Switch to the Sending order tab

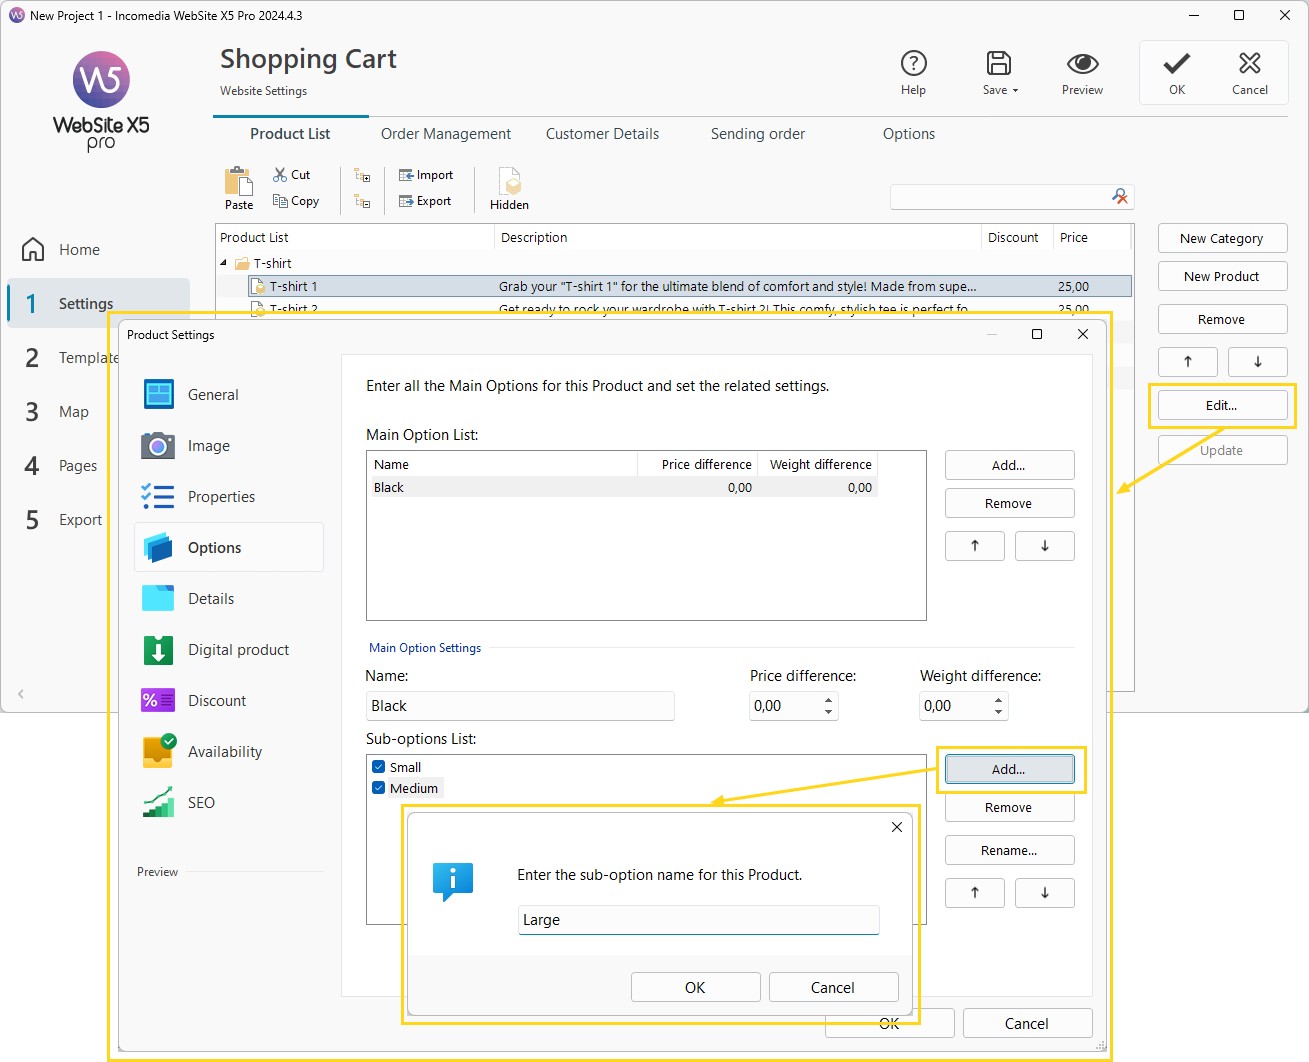[x=758, y=134]
